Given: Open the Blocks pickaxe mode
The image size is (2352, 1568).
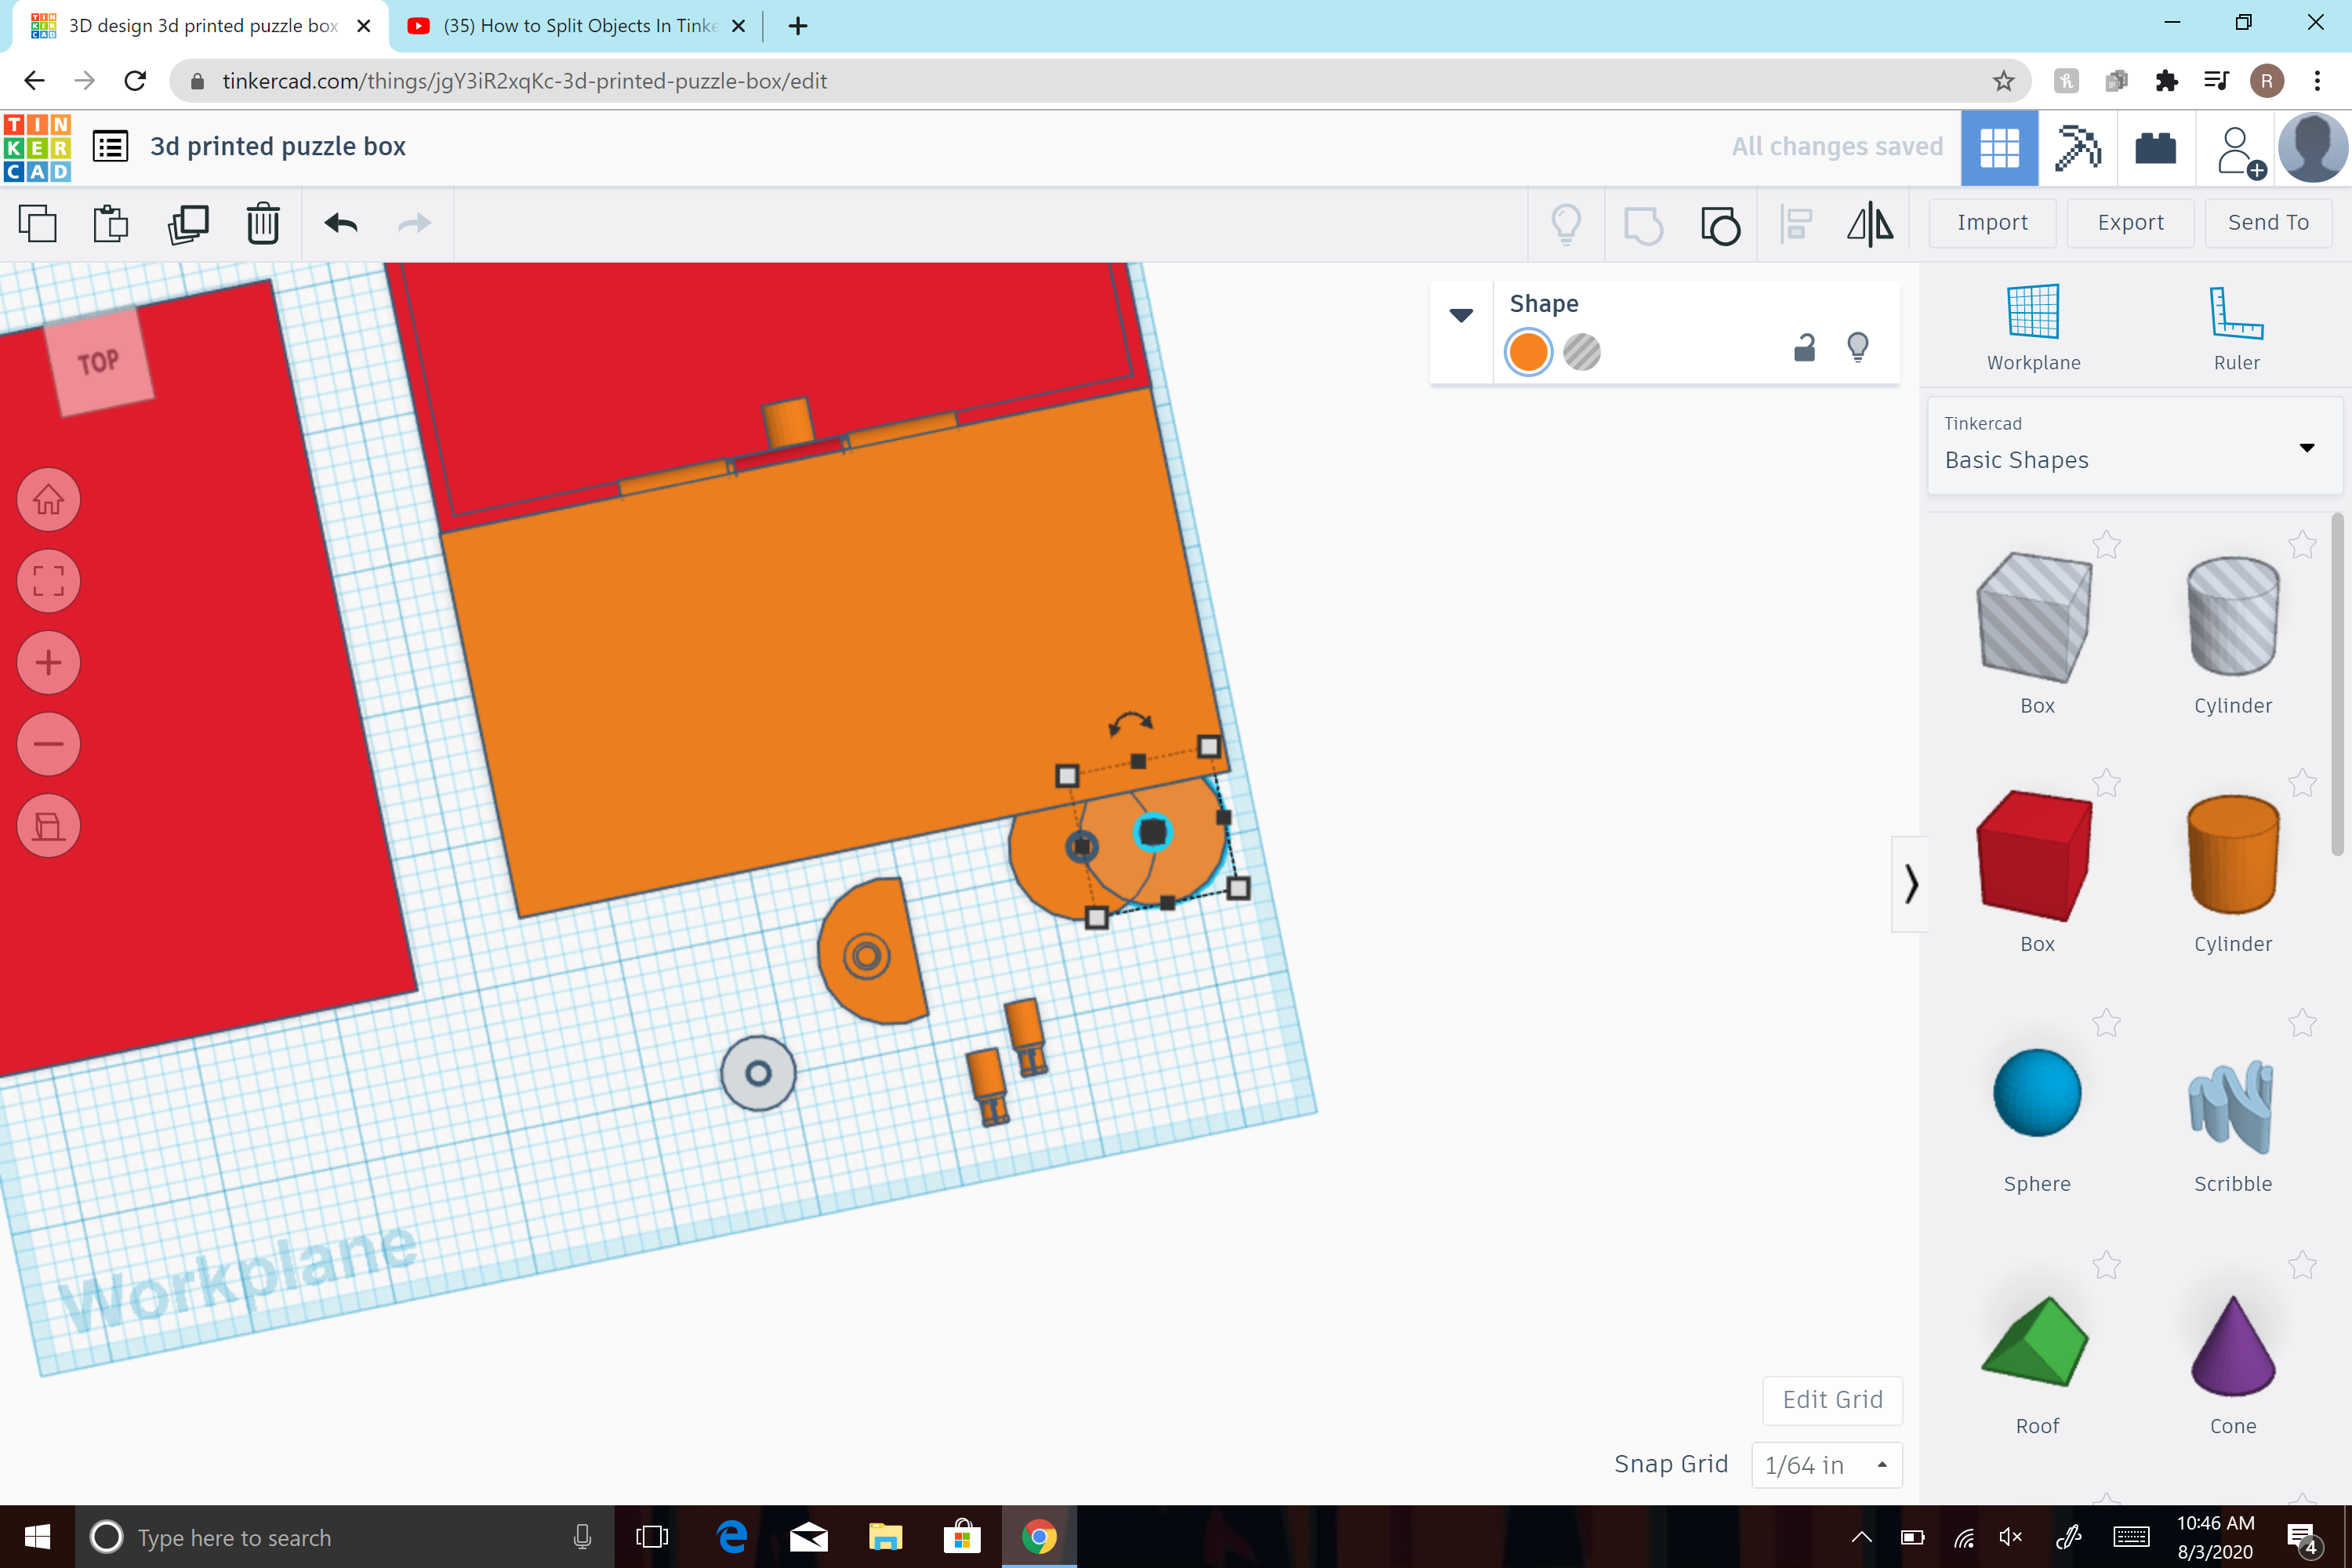Looking at the screenshot, I should click(x=2077, y=148).
